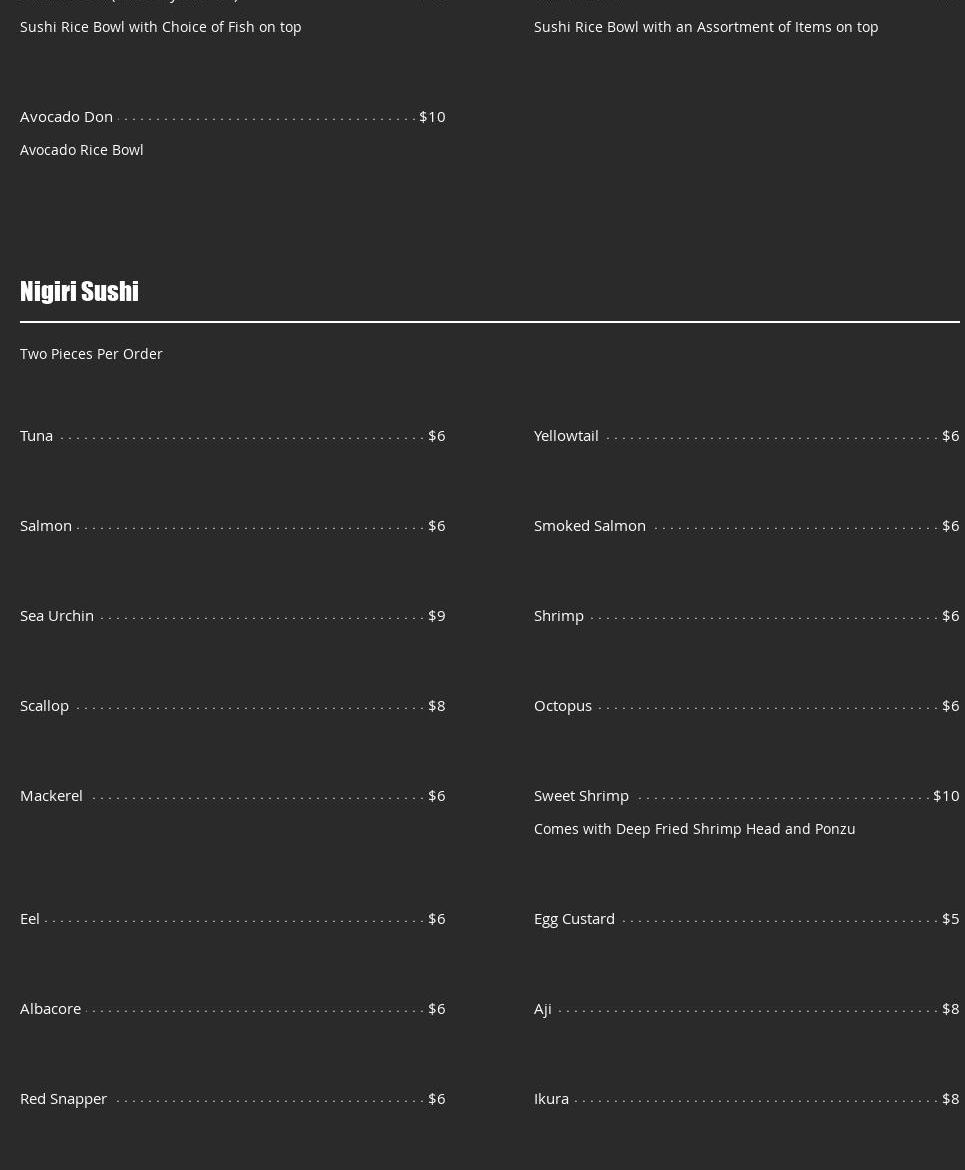Click the $10 price next to Sweet Shrimp
The height and width of the screenshot is (1170, 965).
tap(945, 795)
